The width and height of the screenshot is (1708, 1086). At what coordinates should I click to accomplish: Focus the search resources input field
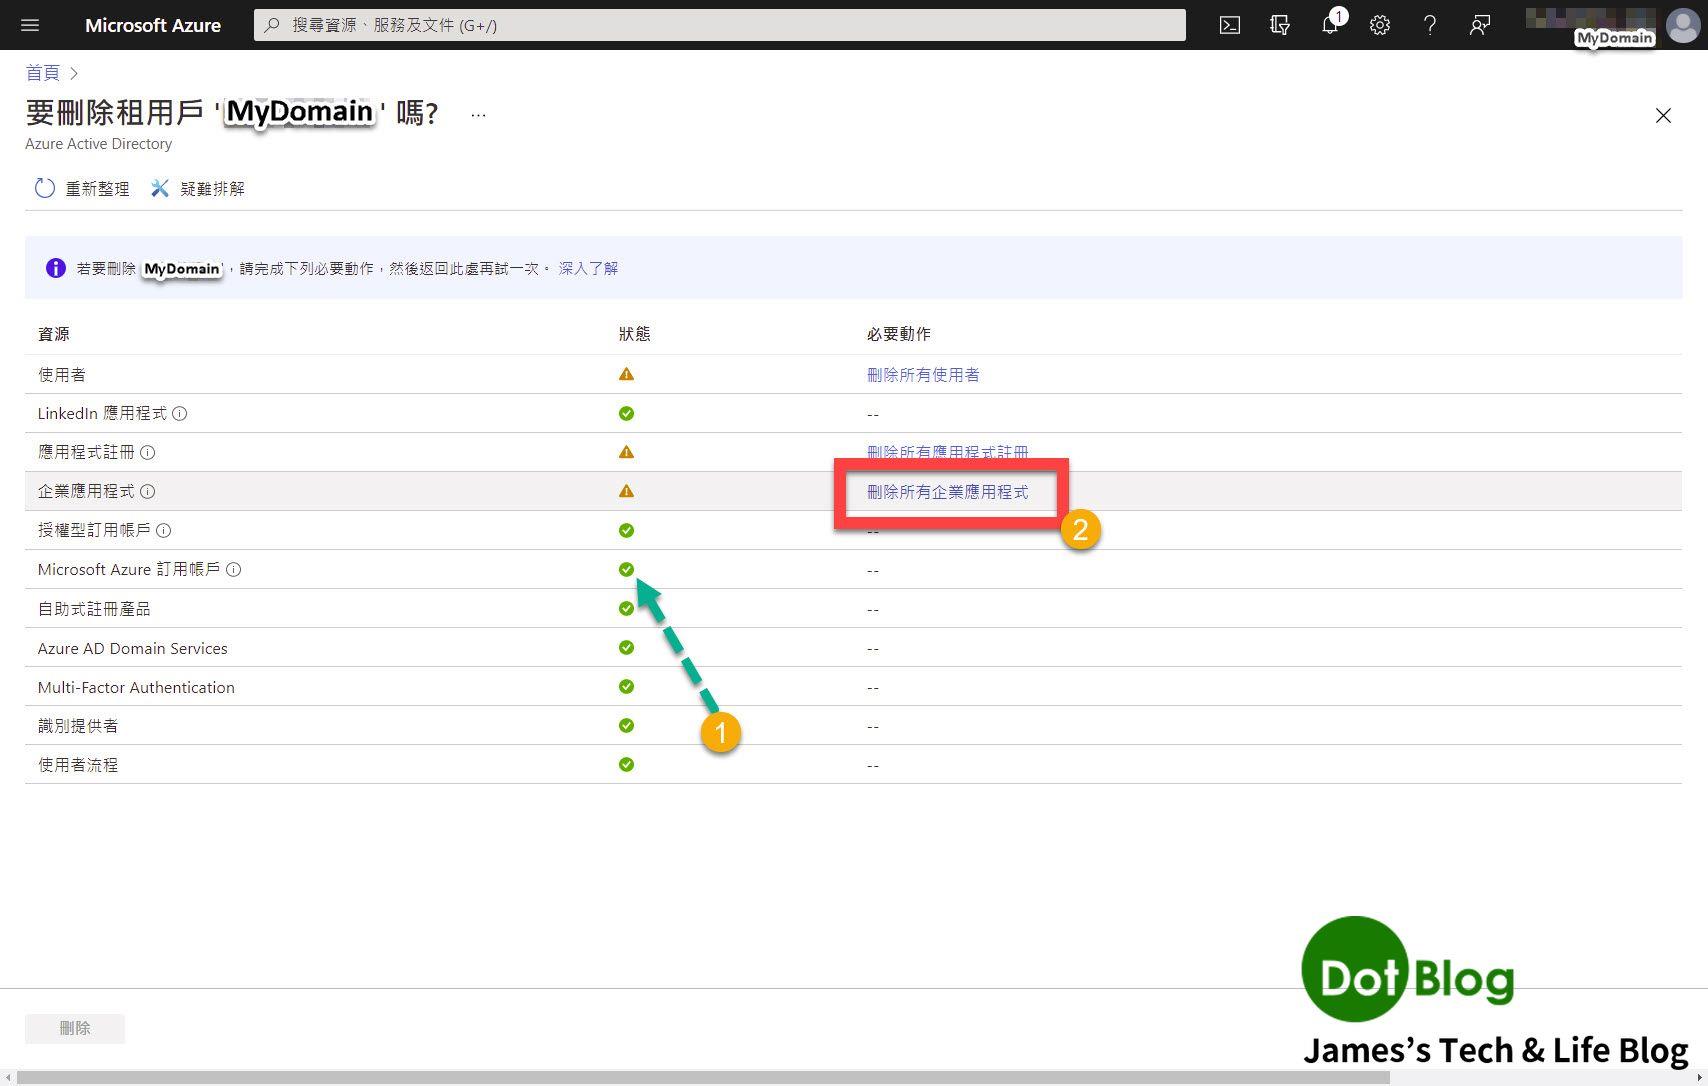coord(720,25)
